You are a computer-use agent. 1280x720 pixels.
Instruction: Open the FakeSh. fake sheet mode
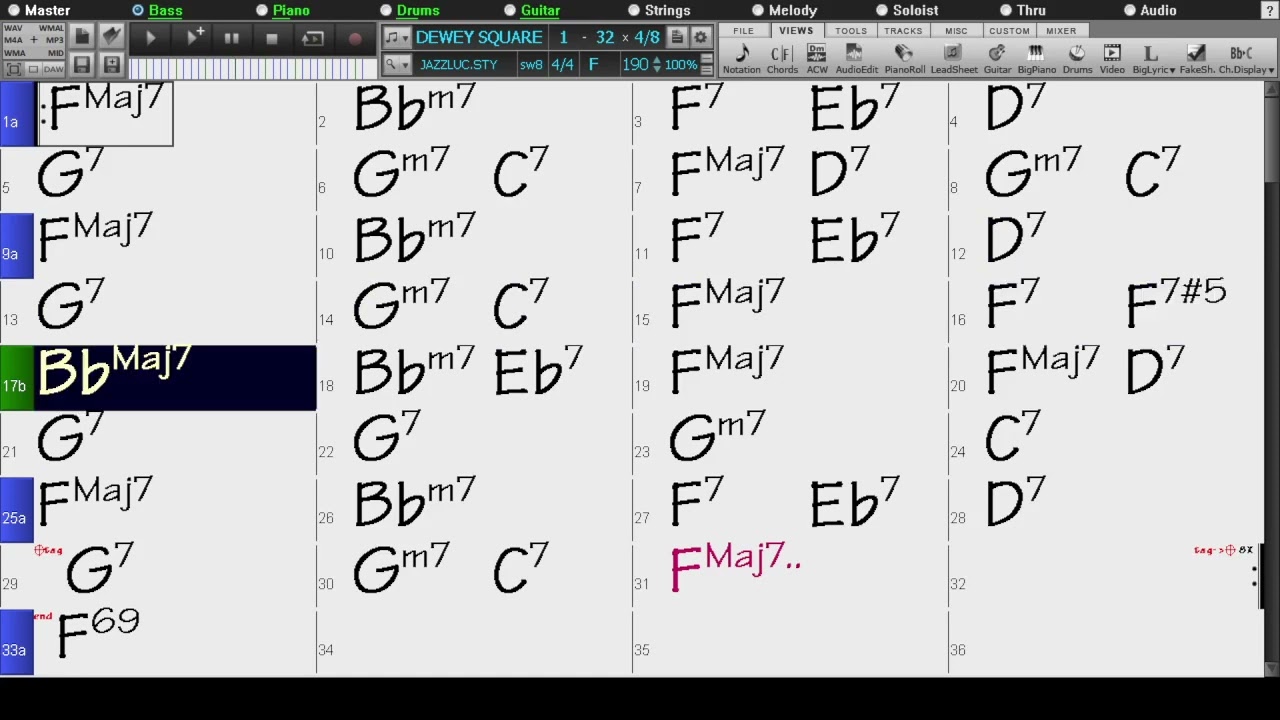tap(1196, 59)
